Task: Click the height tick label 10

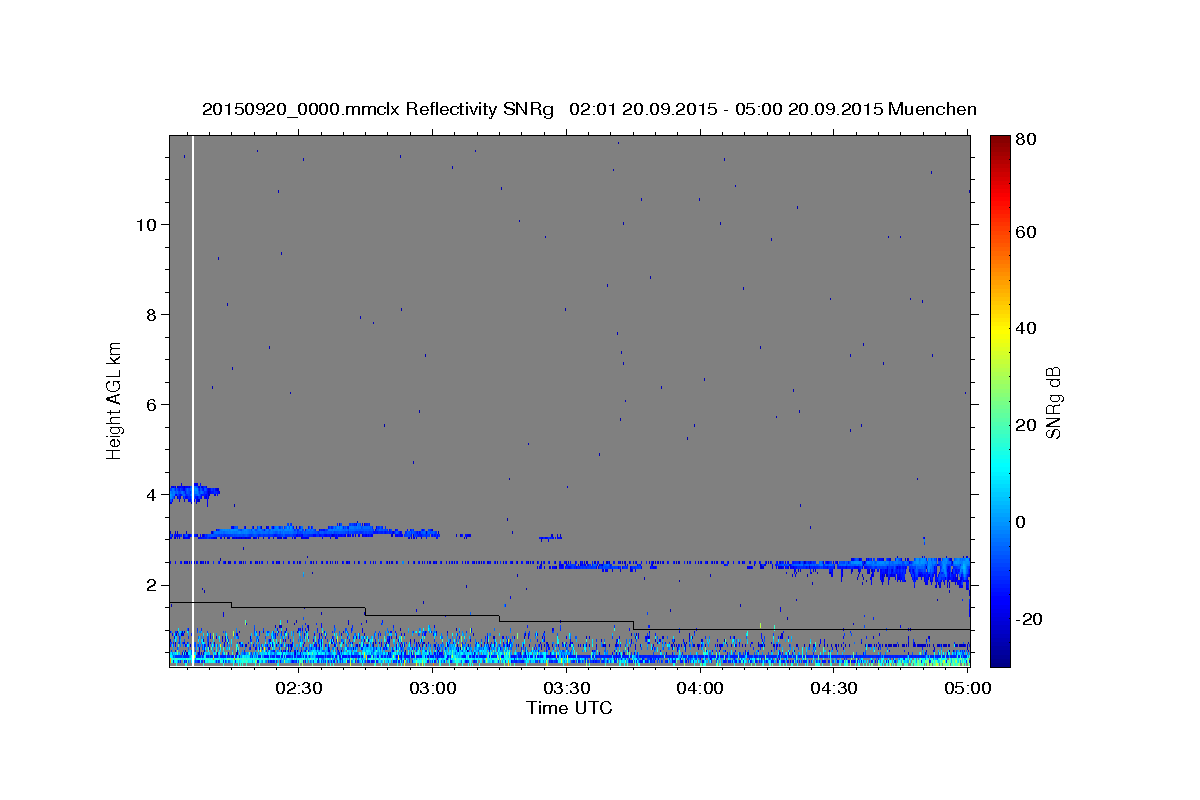Action: point(146,225)
